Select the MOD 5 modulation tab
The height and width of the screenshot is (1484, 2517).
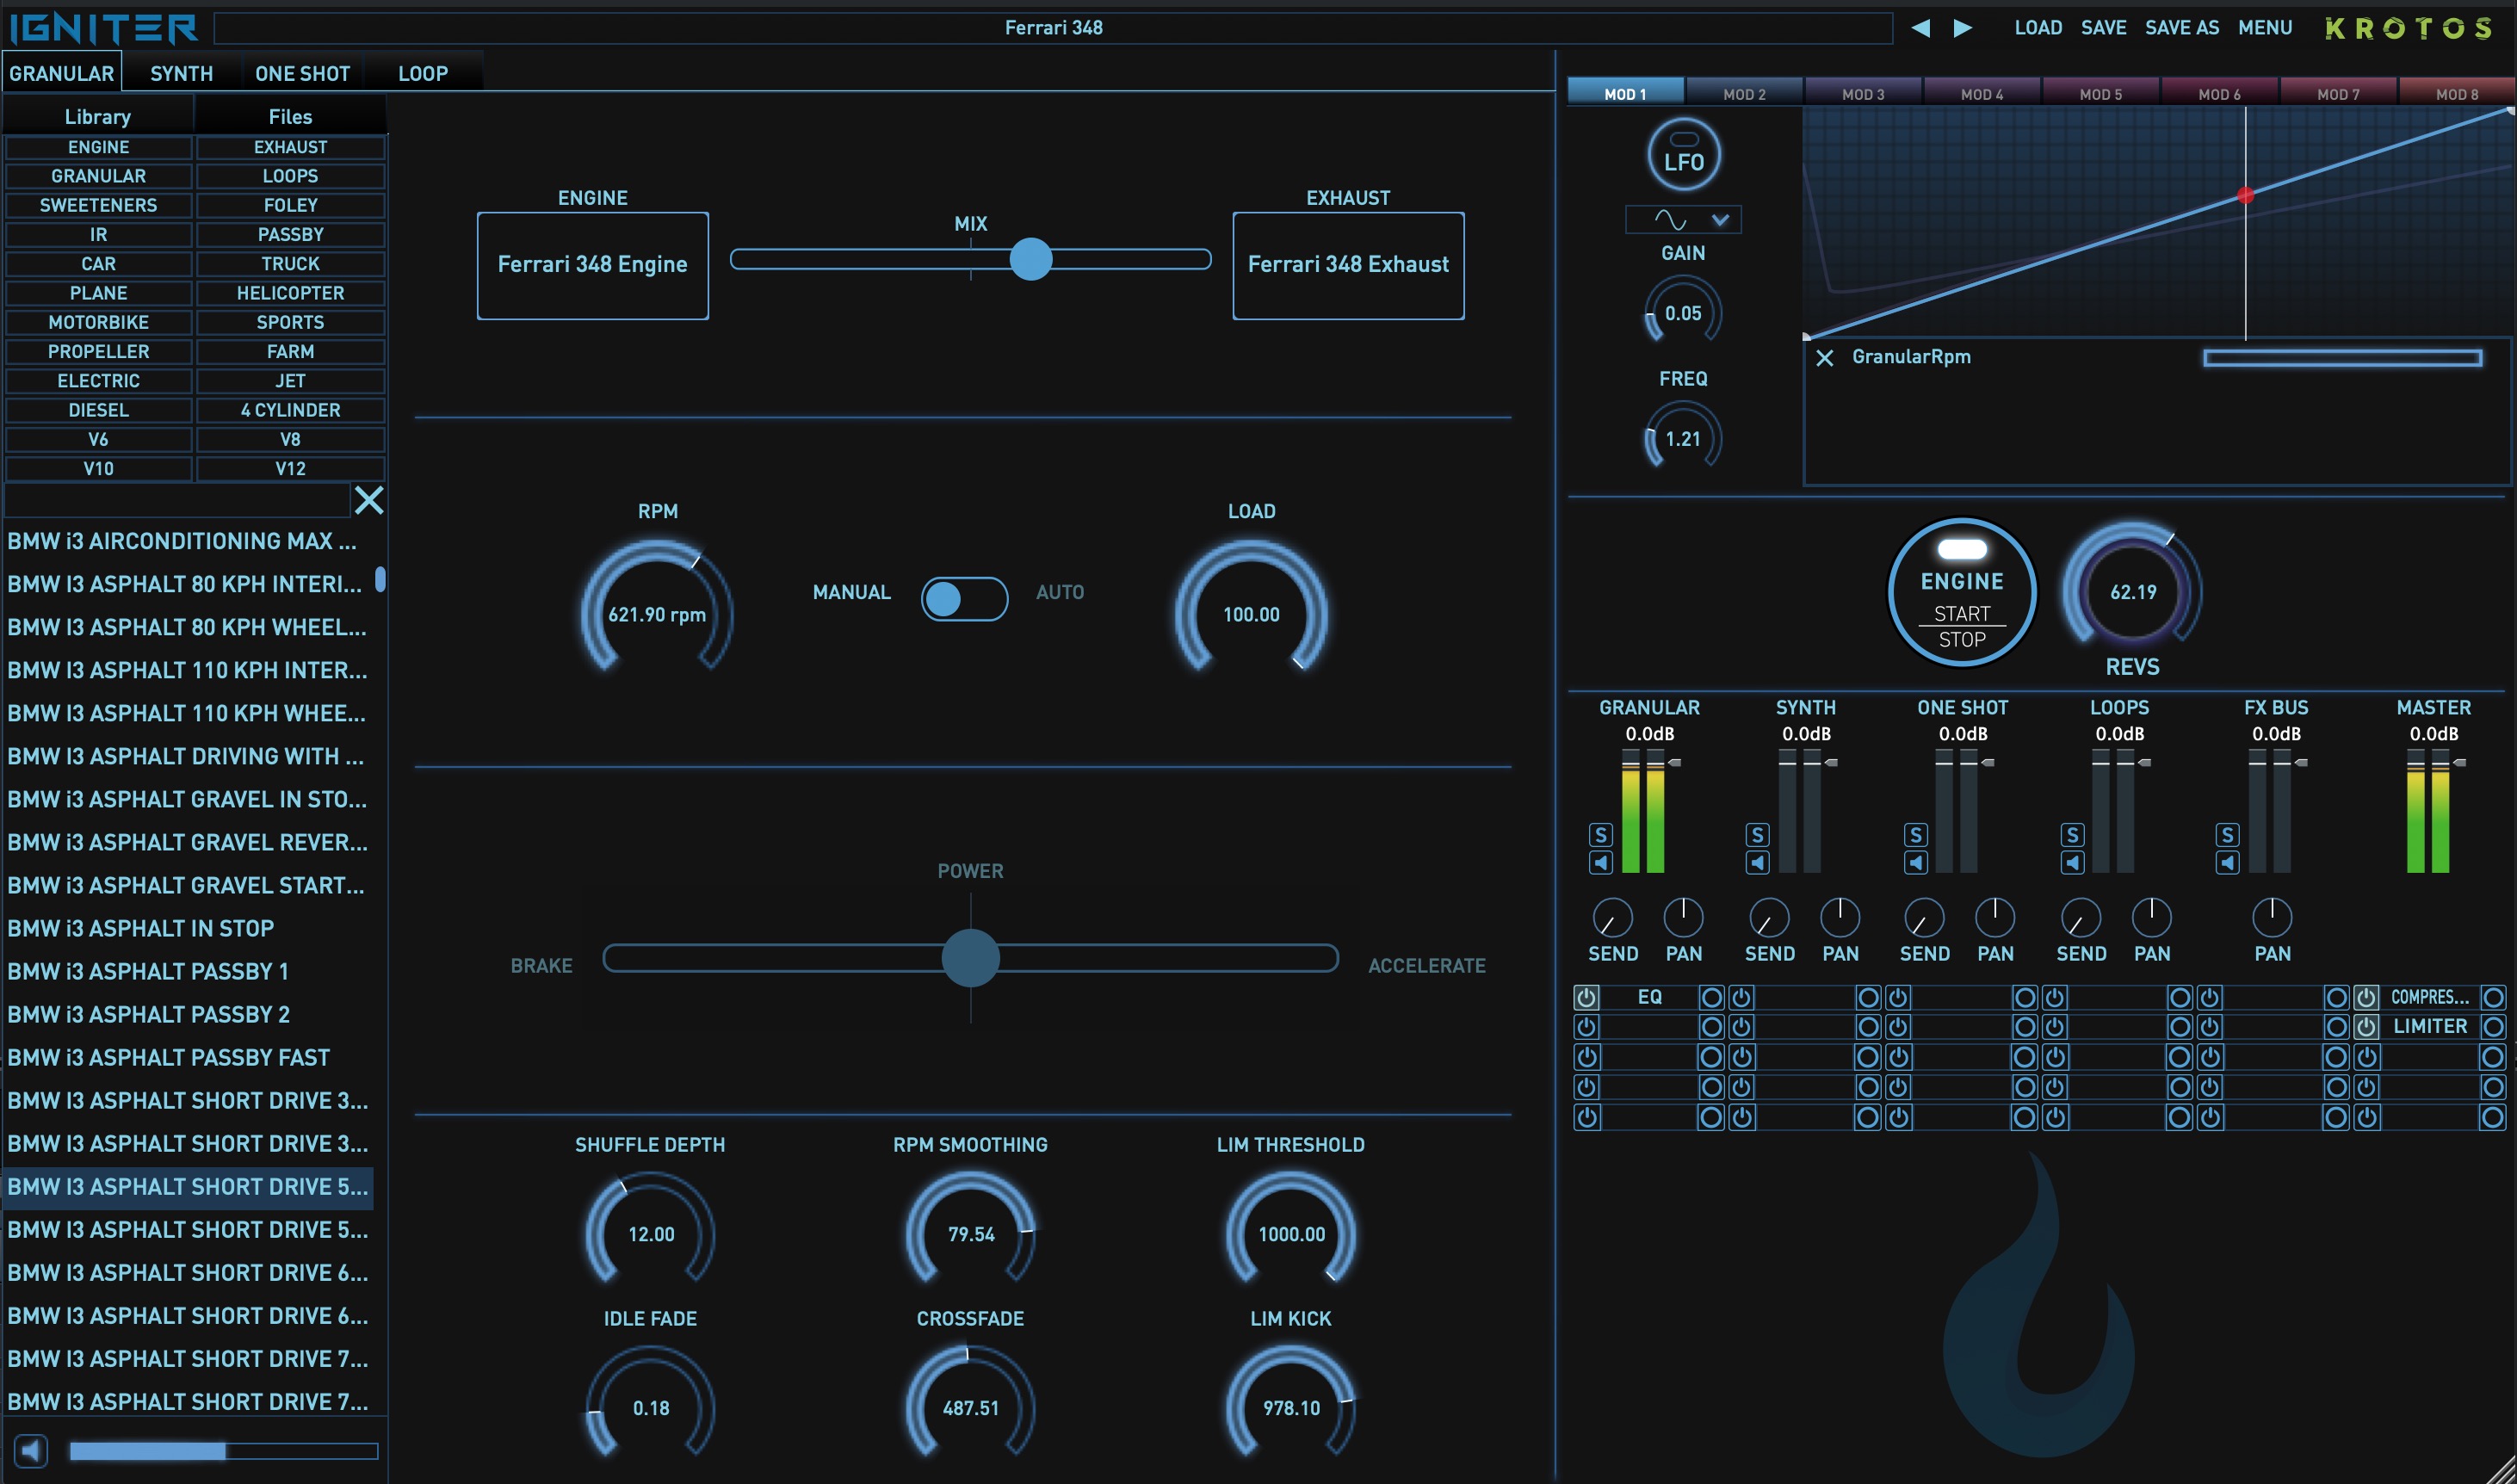pos(2101,93)
